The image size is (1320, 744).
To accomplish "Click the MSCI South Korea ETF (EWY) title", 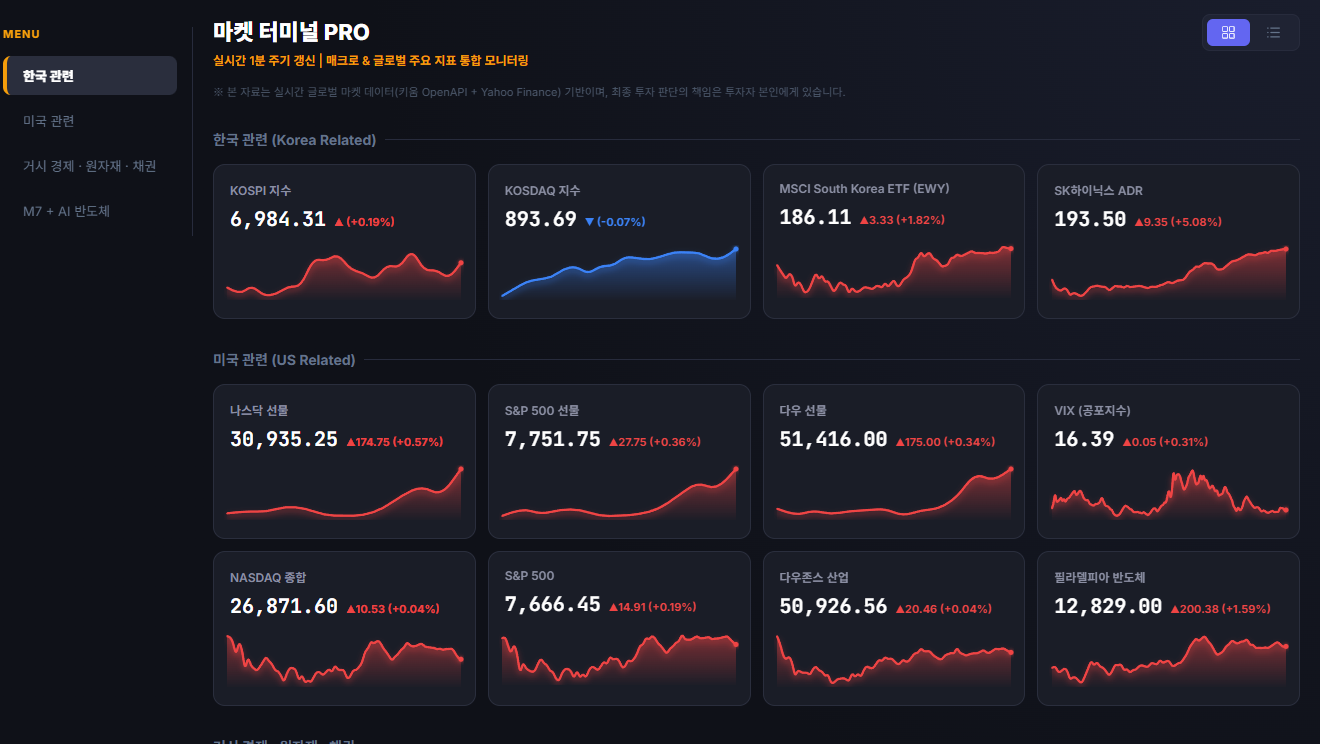I will [x=864, y=188].
